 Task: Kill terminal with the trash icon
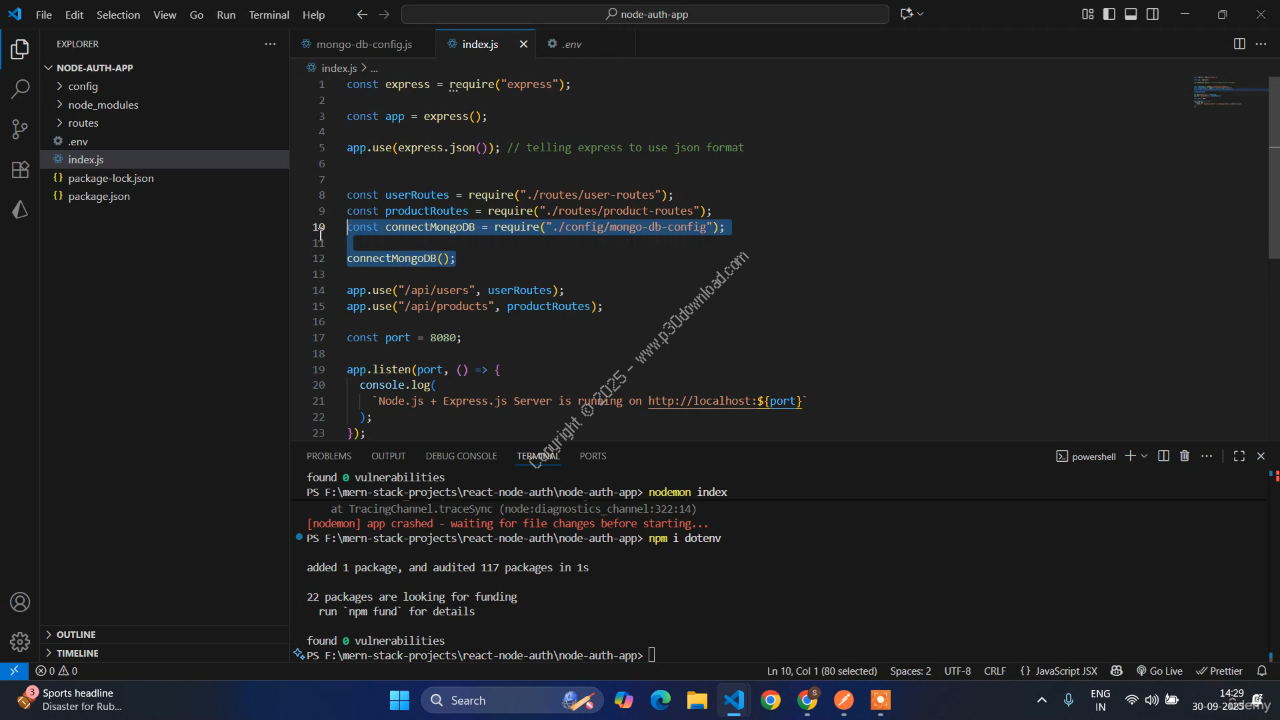click(x=1184, y=456)
